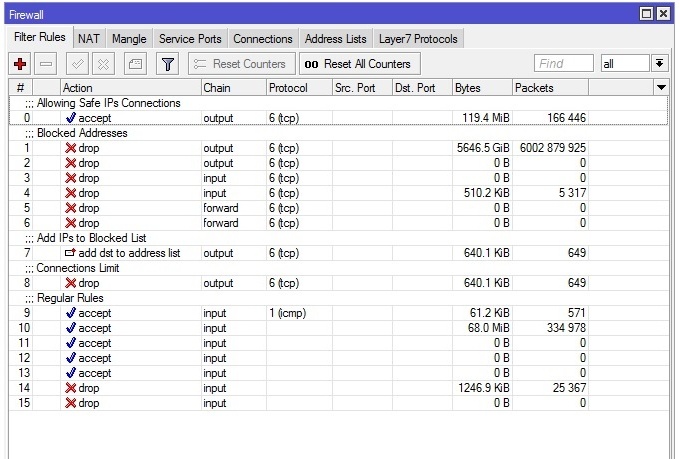Screen dimensions: 680x459
Task: Click the add dst to address list icon
Action: 70,253
